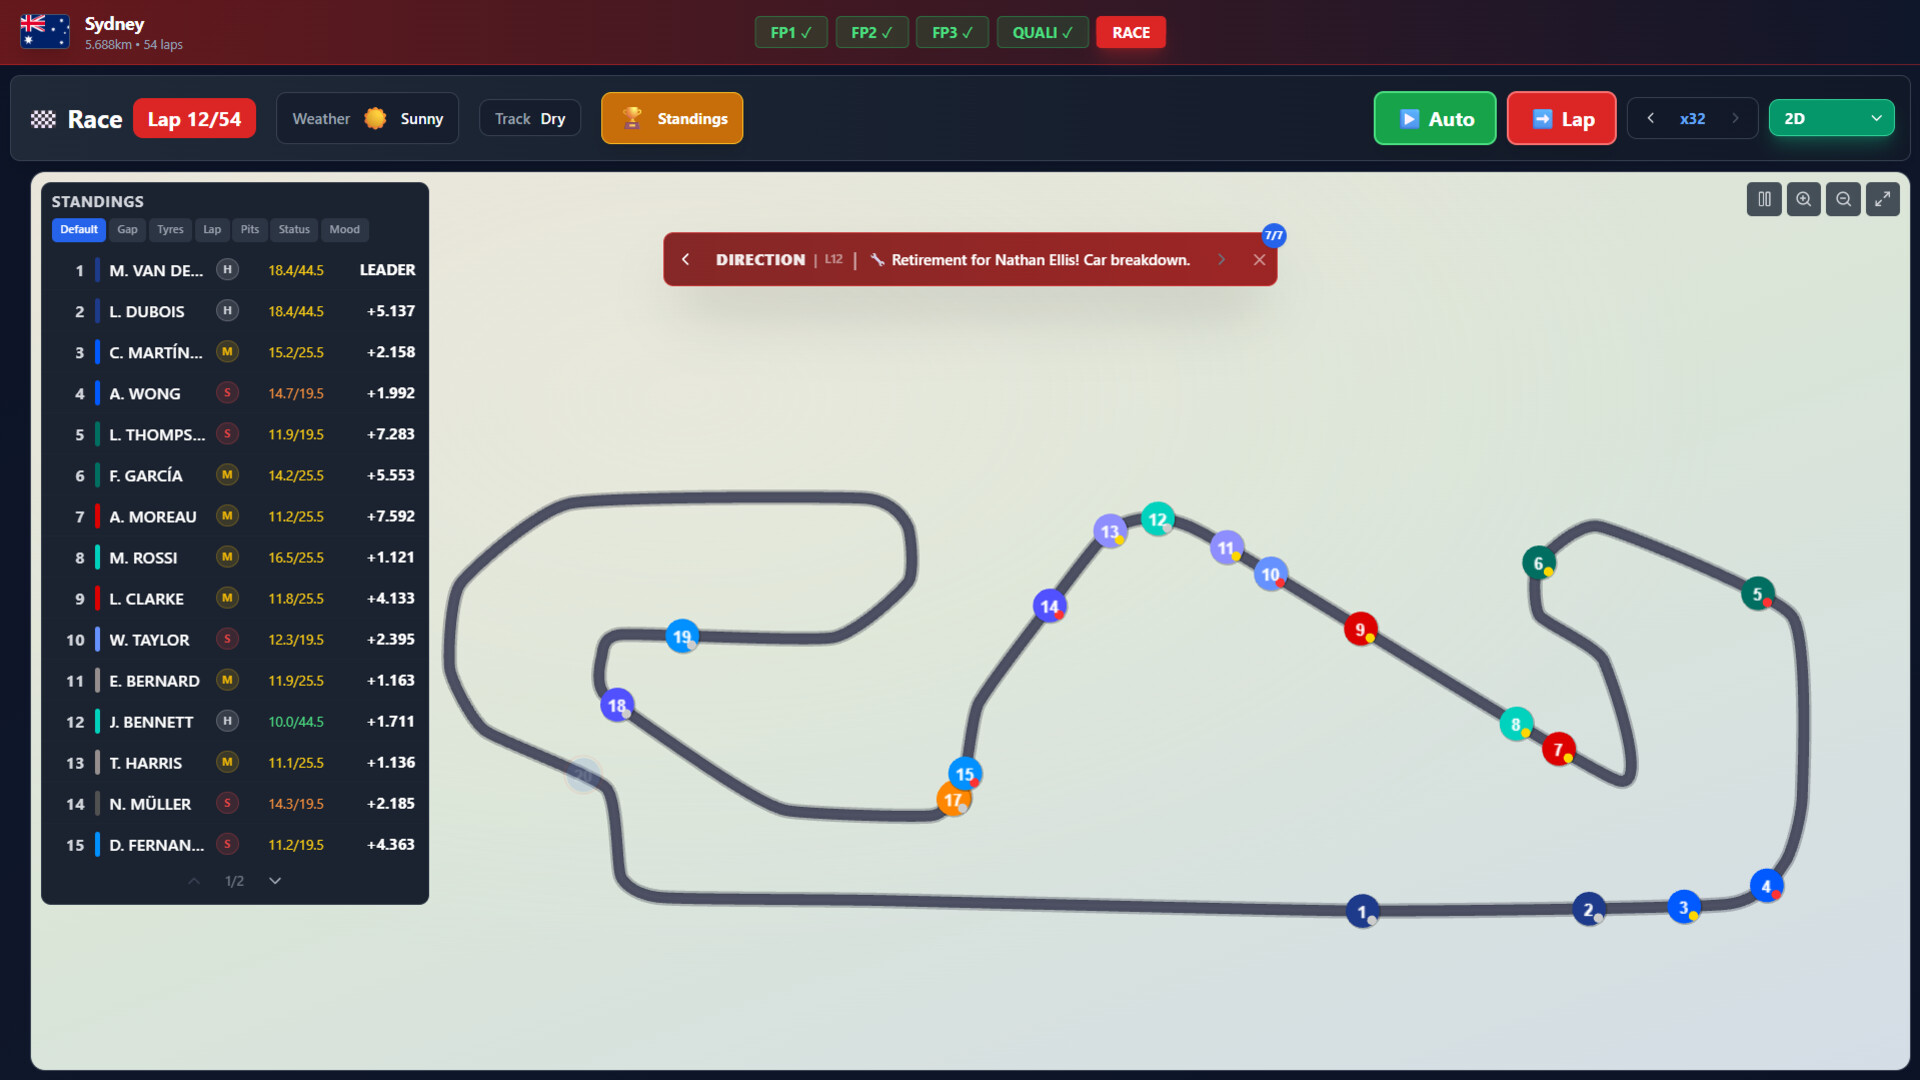The width and height of the screenshot is (1920, 1080).
Task: Switch playback between Auto and manual mode
Action: (x=1435, y=118)
